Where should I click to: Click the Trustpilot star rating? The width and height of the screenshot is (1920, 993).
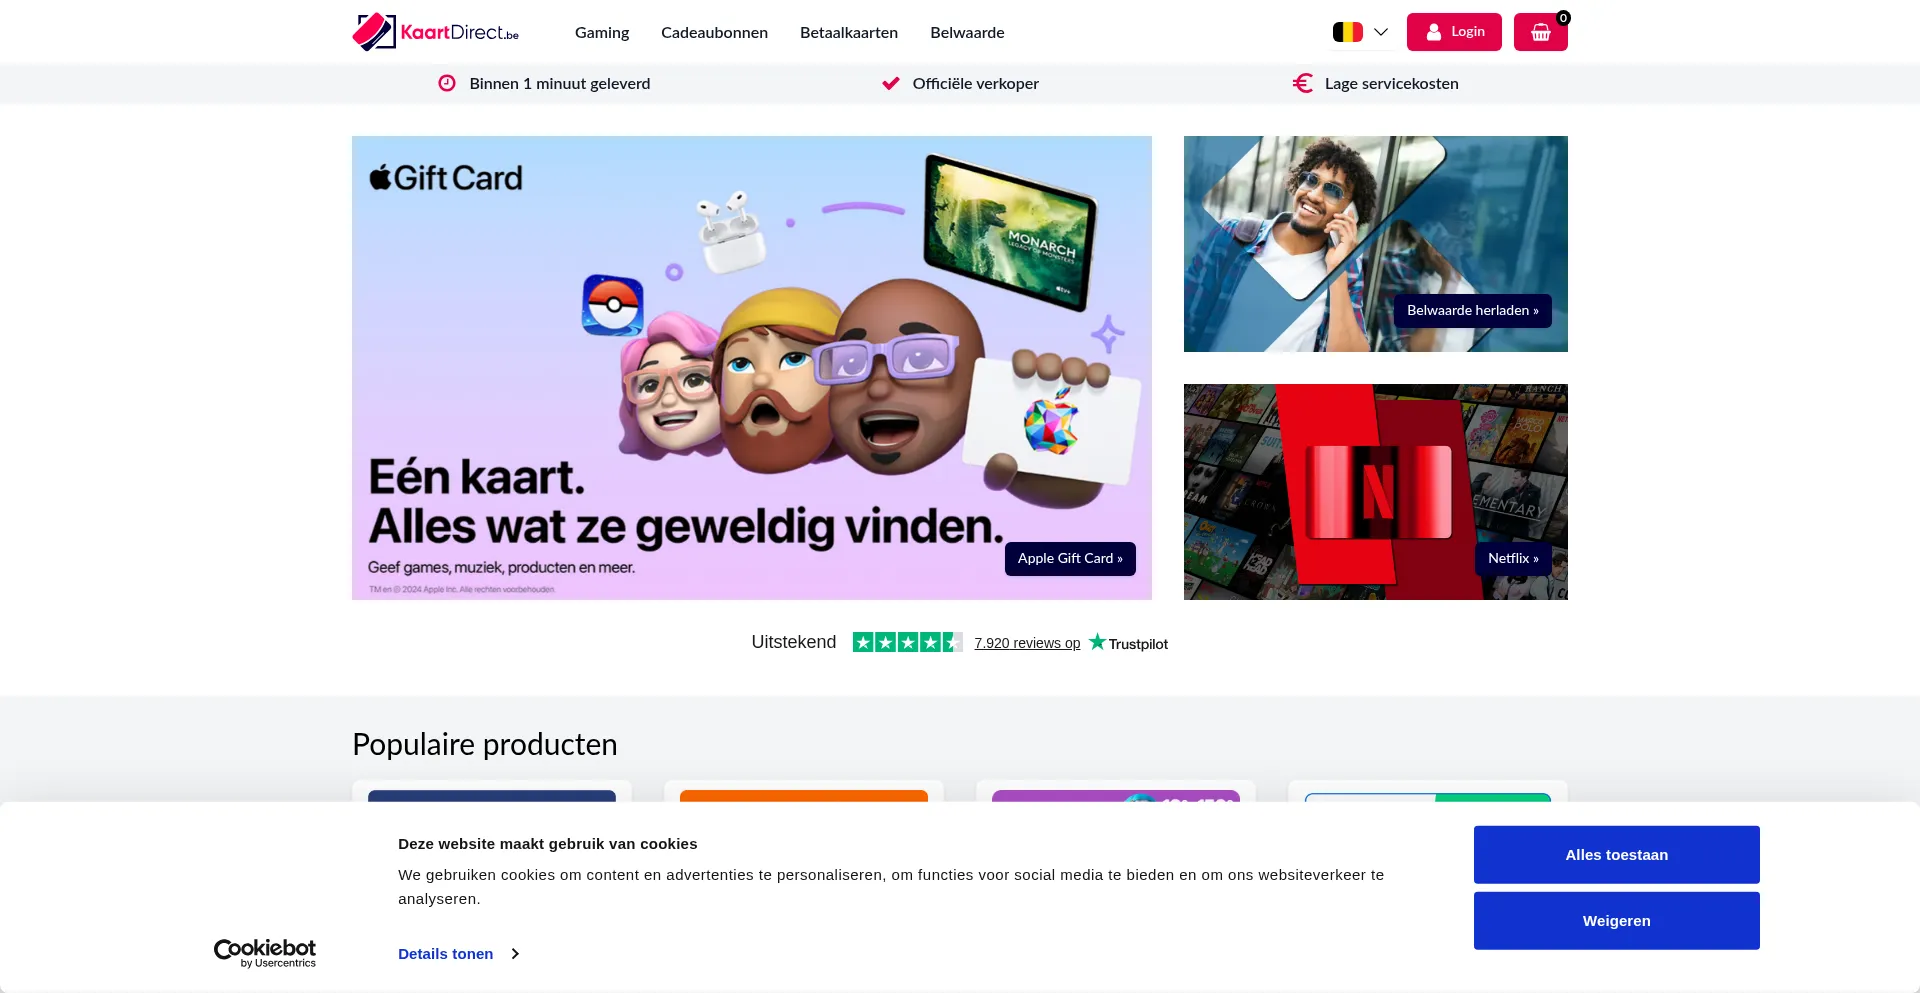click(907, 642)
